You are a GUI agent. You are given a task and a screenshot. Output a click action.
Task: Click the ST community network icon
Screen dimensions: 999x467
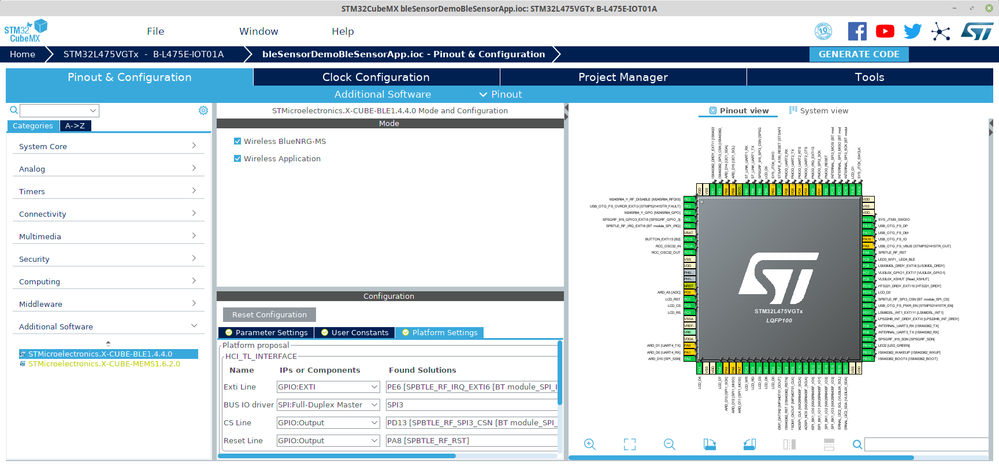coord(940,31)
